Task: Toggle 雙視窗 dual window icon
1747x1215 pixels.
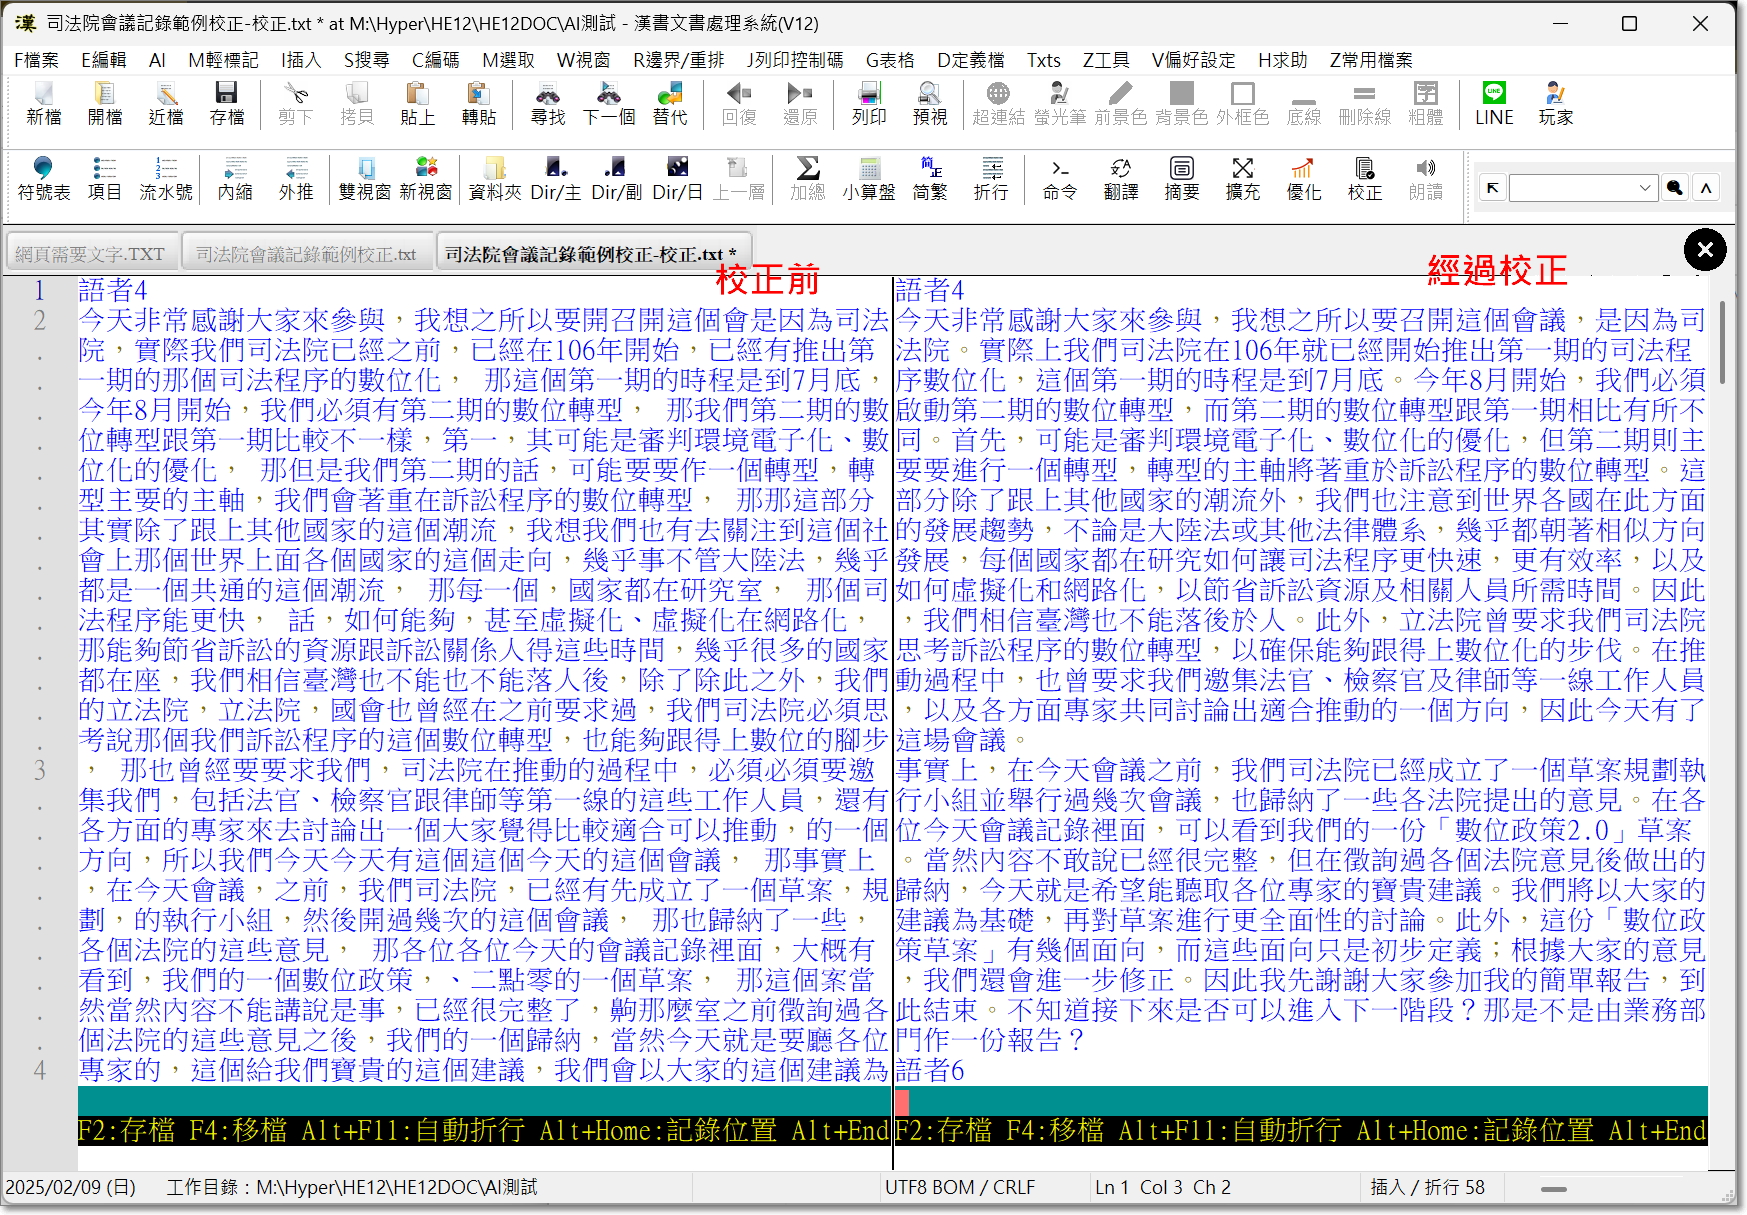Action: coord(365,179)
